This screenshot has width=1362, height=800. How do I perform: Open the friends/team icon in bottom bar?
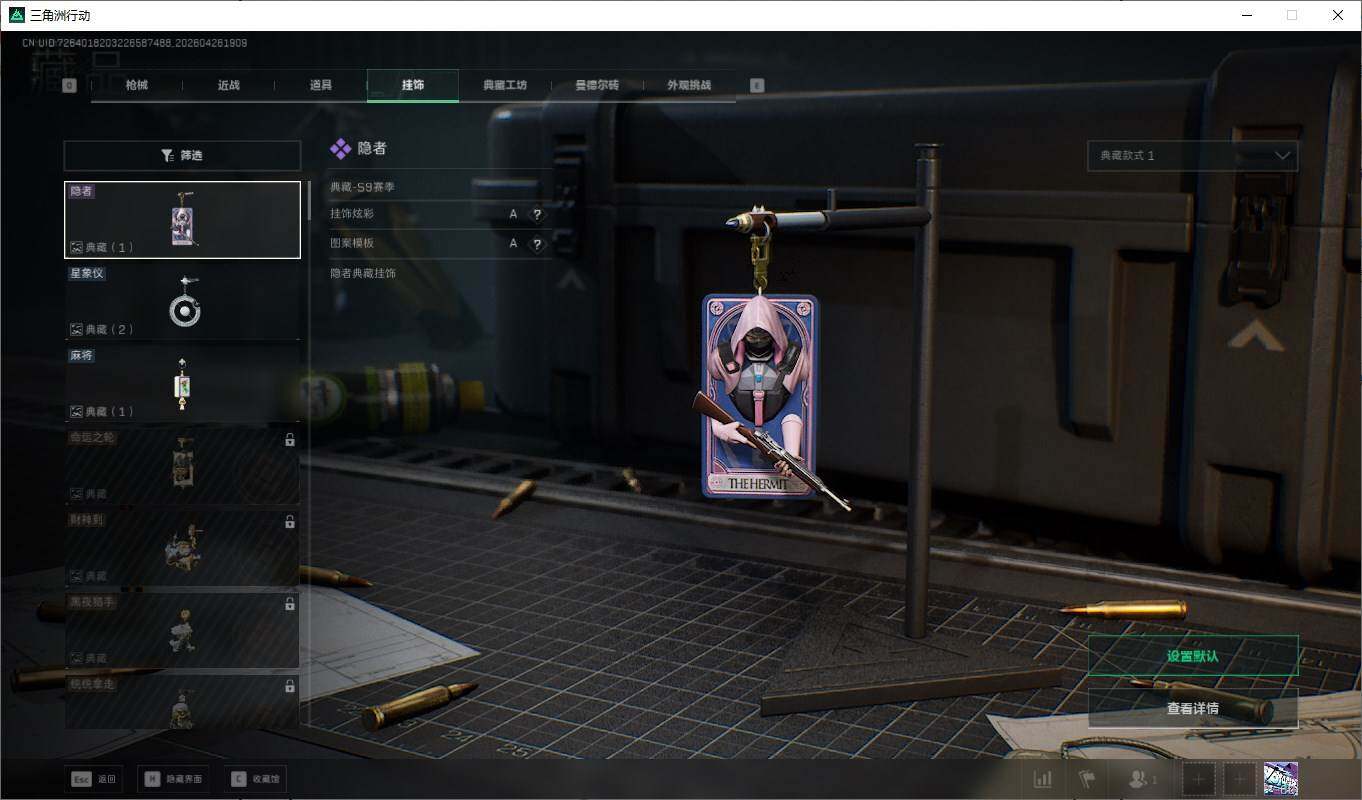coord(1141,779)
